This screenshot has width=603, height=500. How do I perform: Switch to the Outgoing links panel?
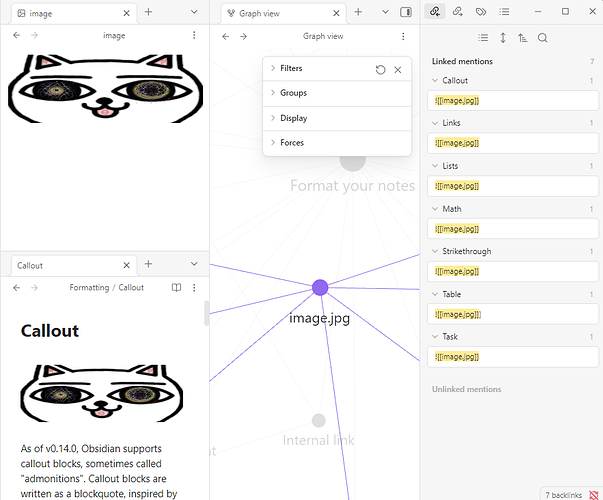(x=457, y=12)
